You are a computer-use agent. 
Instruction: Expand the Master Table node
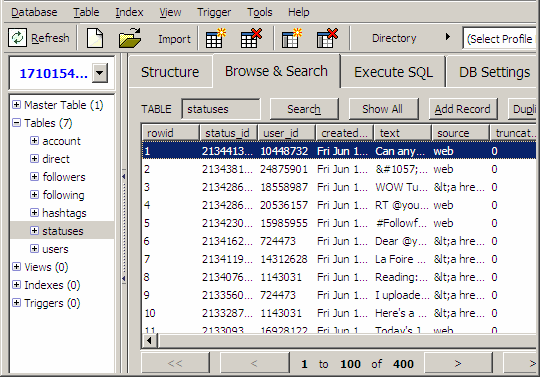point(16,104)
